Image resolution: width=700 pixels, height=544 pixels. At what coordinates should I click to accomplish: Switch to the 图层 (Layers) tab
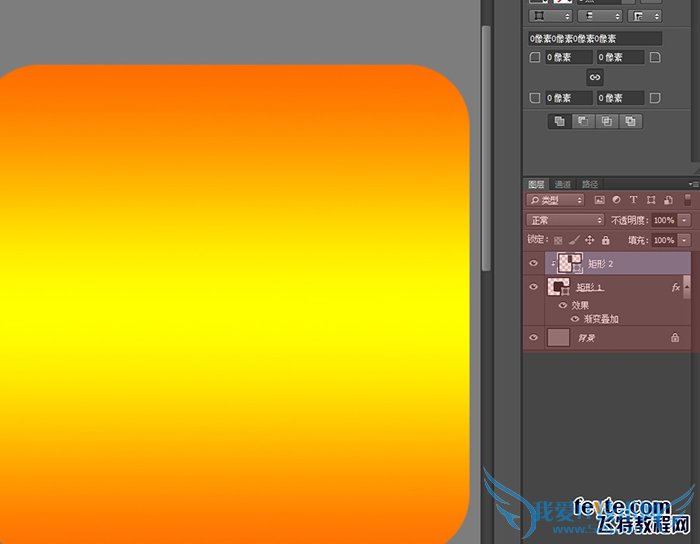(536, 184)
